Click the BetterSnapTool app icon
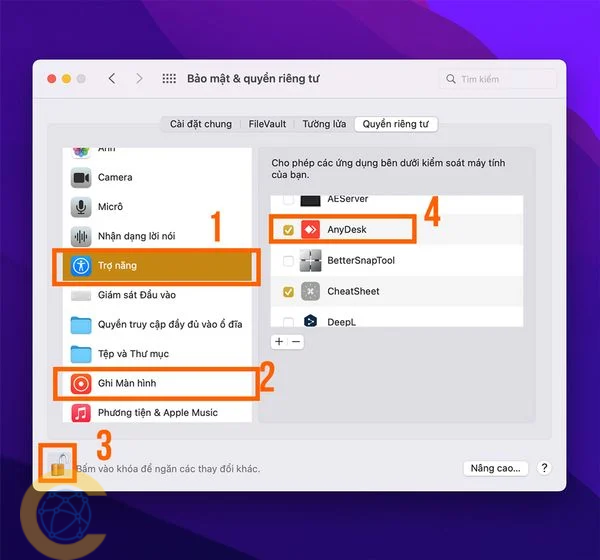Screen dimensions: 600x560 310,261
